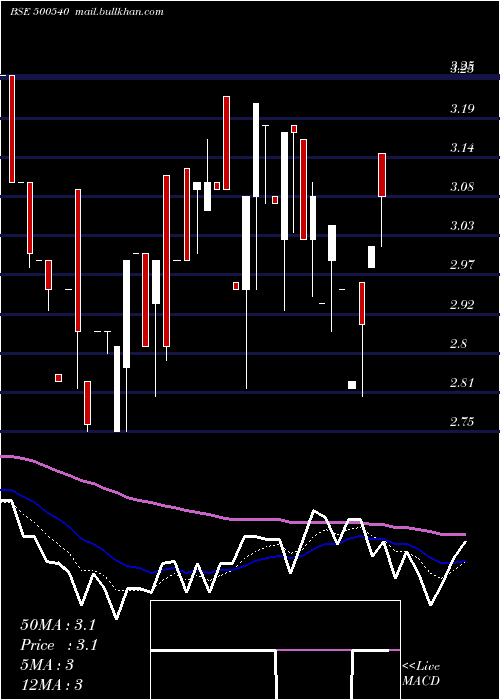The height and width of the screenshot is (700, 500).
Task: Click the small white candle near 2.81
Action: (x=352, y=385)
